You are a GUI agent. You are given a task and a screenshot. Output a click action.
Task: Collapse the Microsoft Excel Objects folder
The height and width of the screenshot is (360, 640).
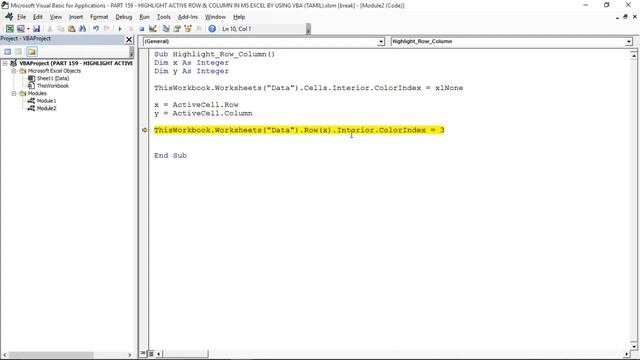pos(13,71)
